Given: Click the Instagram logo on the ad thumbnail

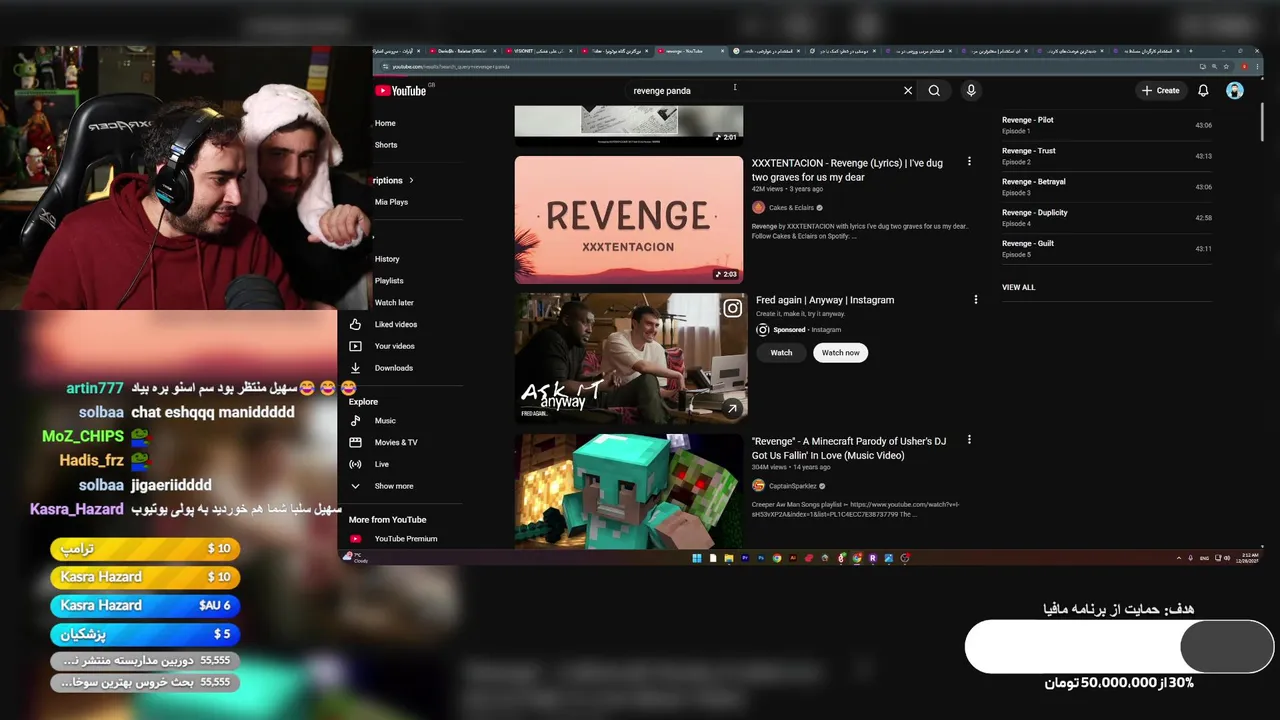Looking at the screenshot, I should tap(732, 309).
